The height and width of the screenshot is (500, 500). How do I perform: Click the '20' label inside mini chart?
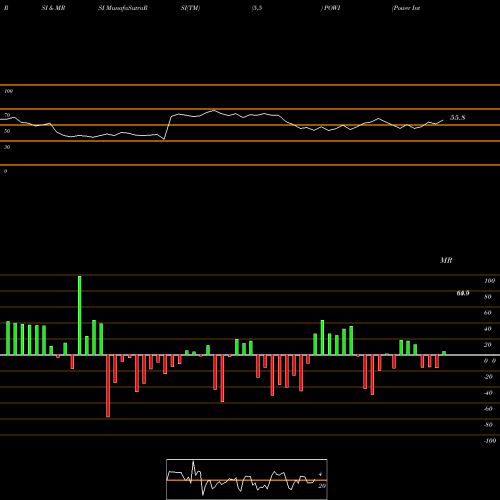coord(322,486)
